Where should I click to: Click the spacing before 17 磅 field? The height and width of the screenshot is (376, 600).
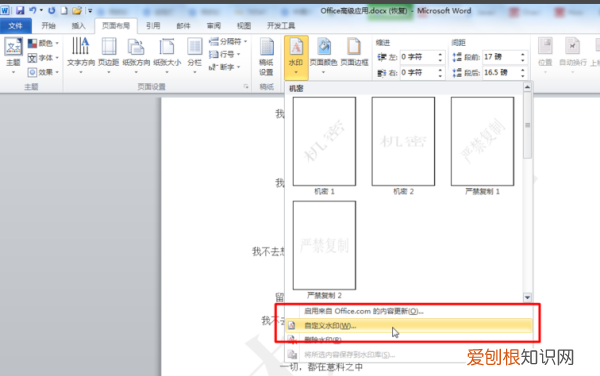pyautogui.click(x=501, y=57)
